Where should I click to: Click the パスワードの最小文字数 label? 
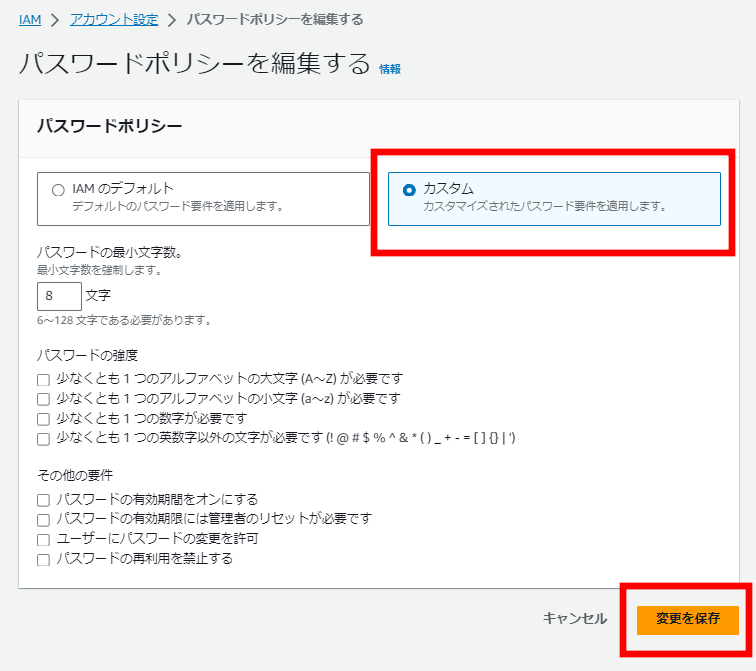pos(109,252)
